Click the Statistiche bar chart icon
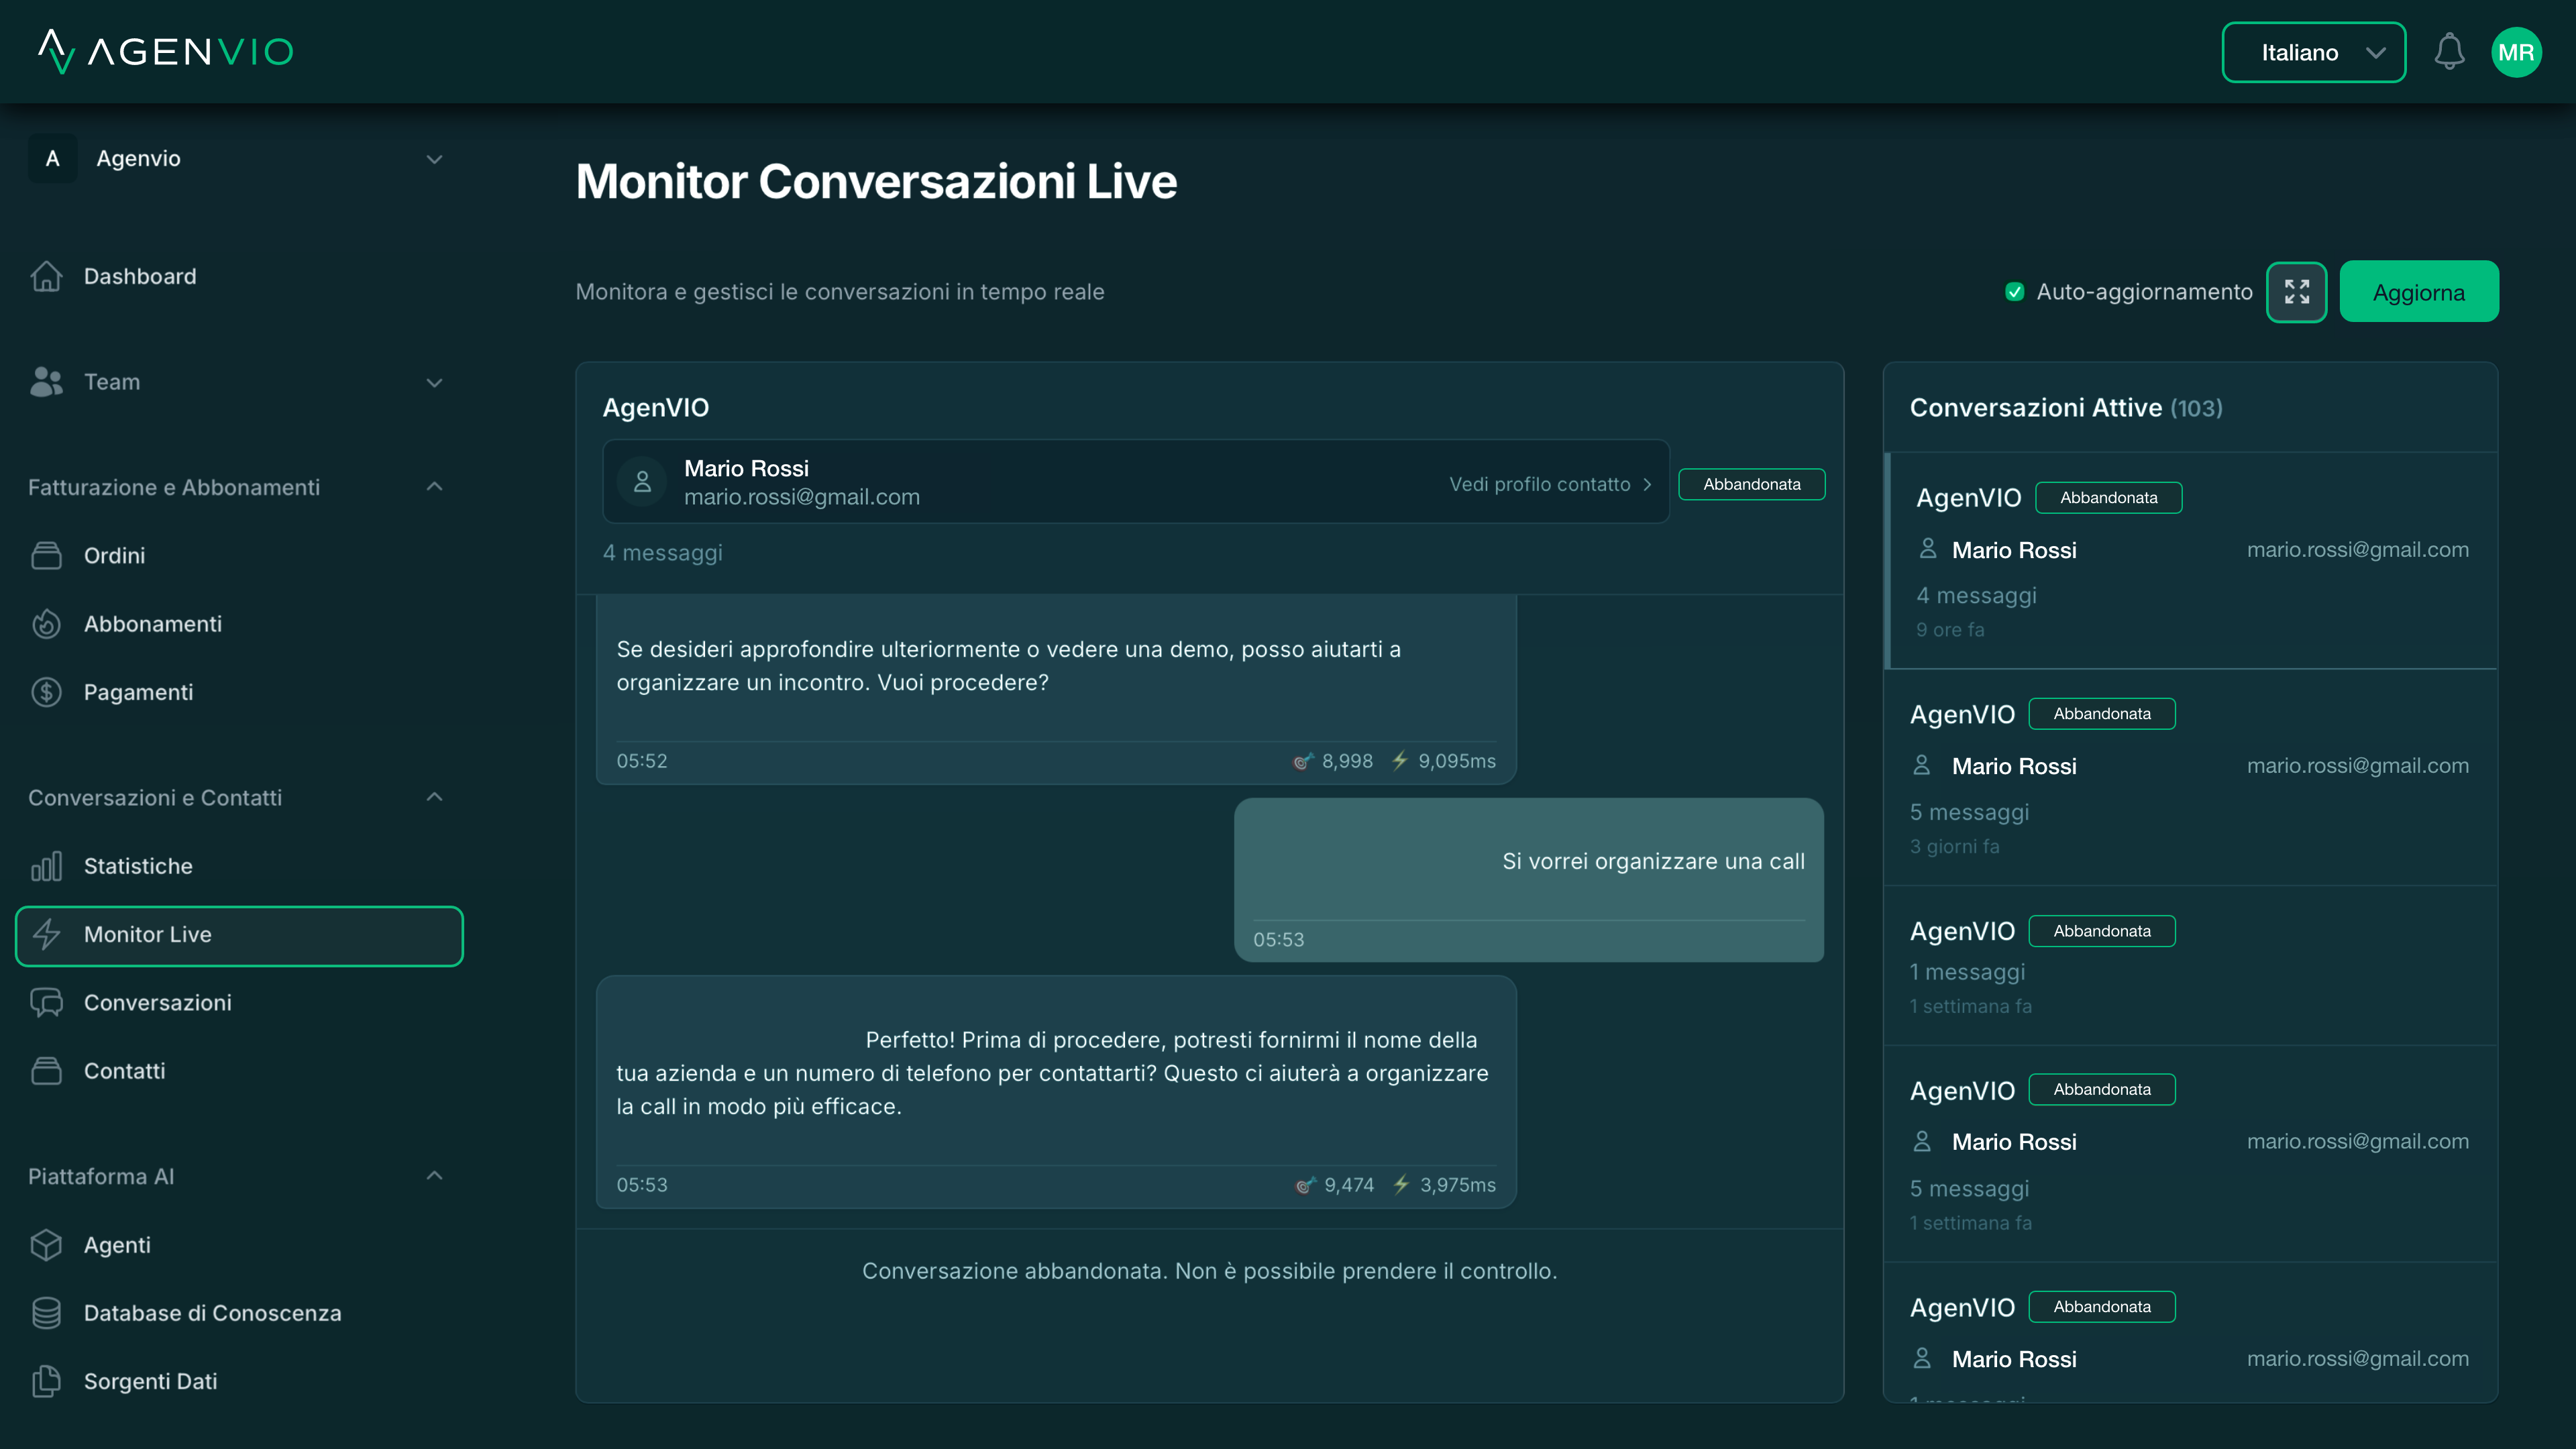 [x=47, y=866]
